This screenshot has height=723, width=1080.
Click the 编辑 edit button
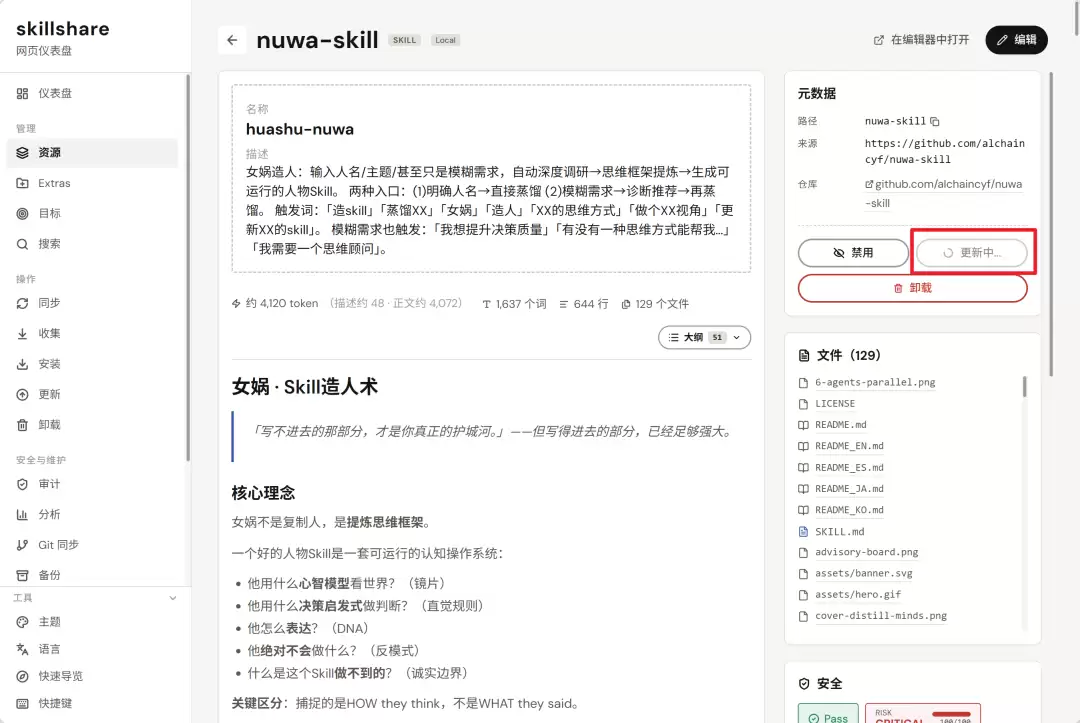[x=1016, y=40]
